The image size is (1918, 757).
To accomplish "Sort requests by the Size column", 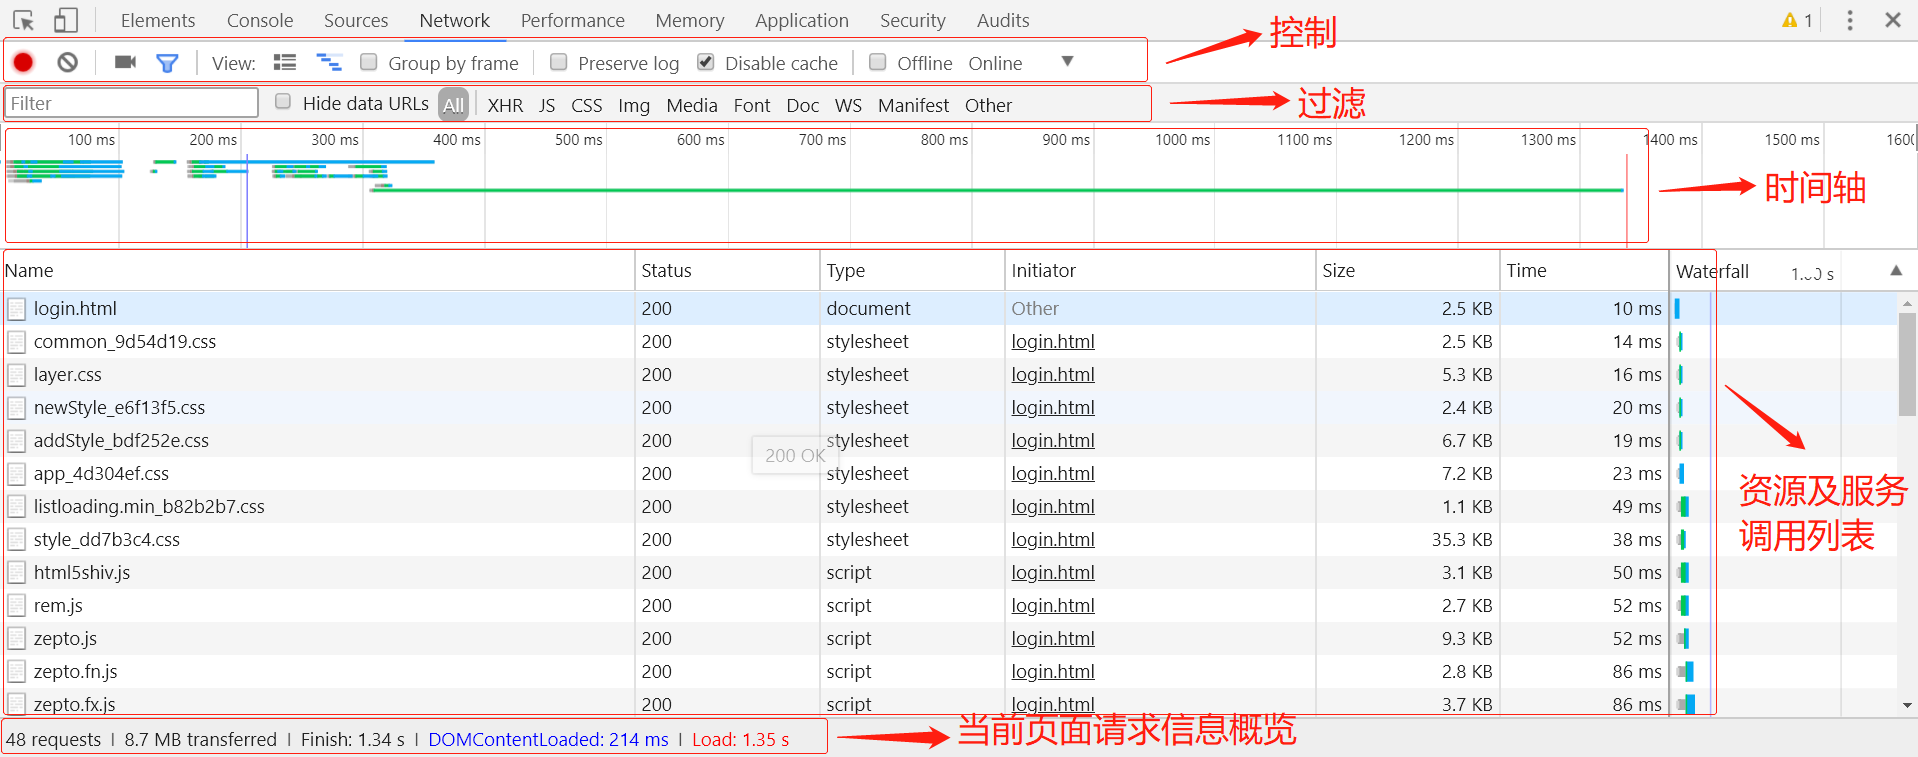I will (1408, 271).
